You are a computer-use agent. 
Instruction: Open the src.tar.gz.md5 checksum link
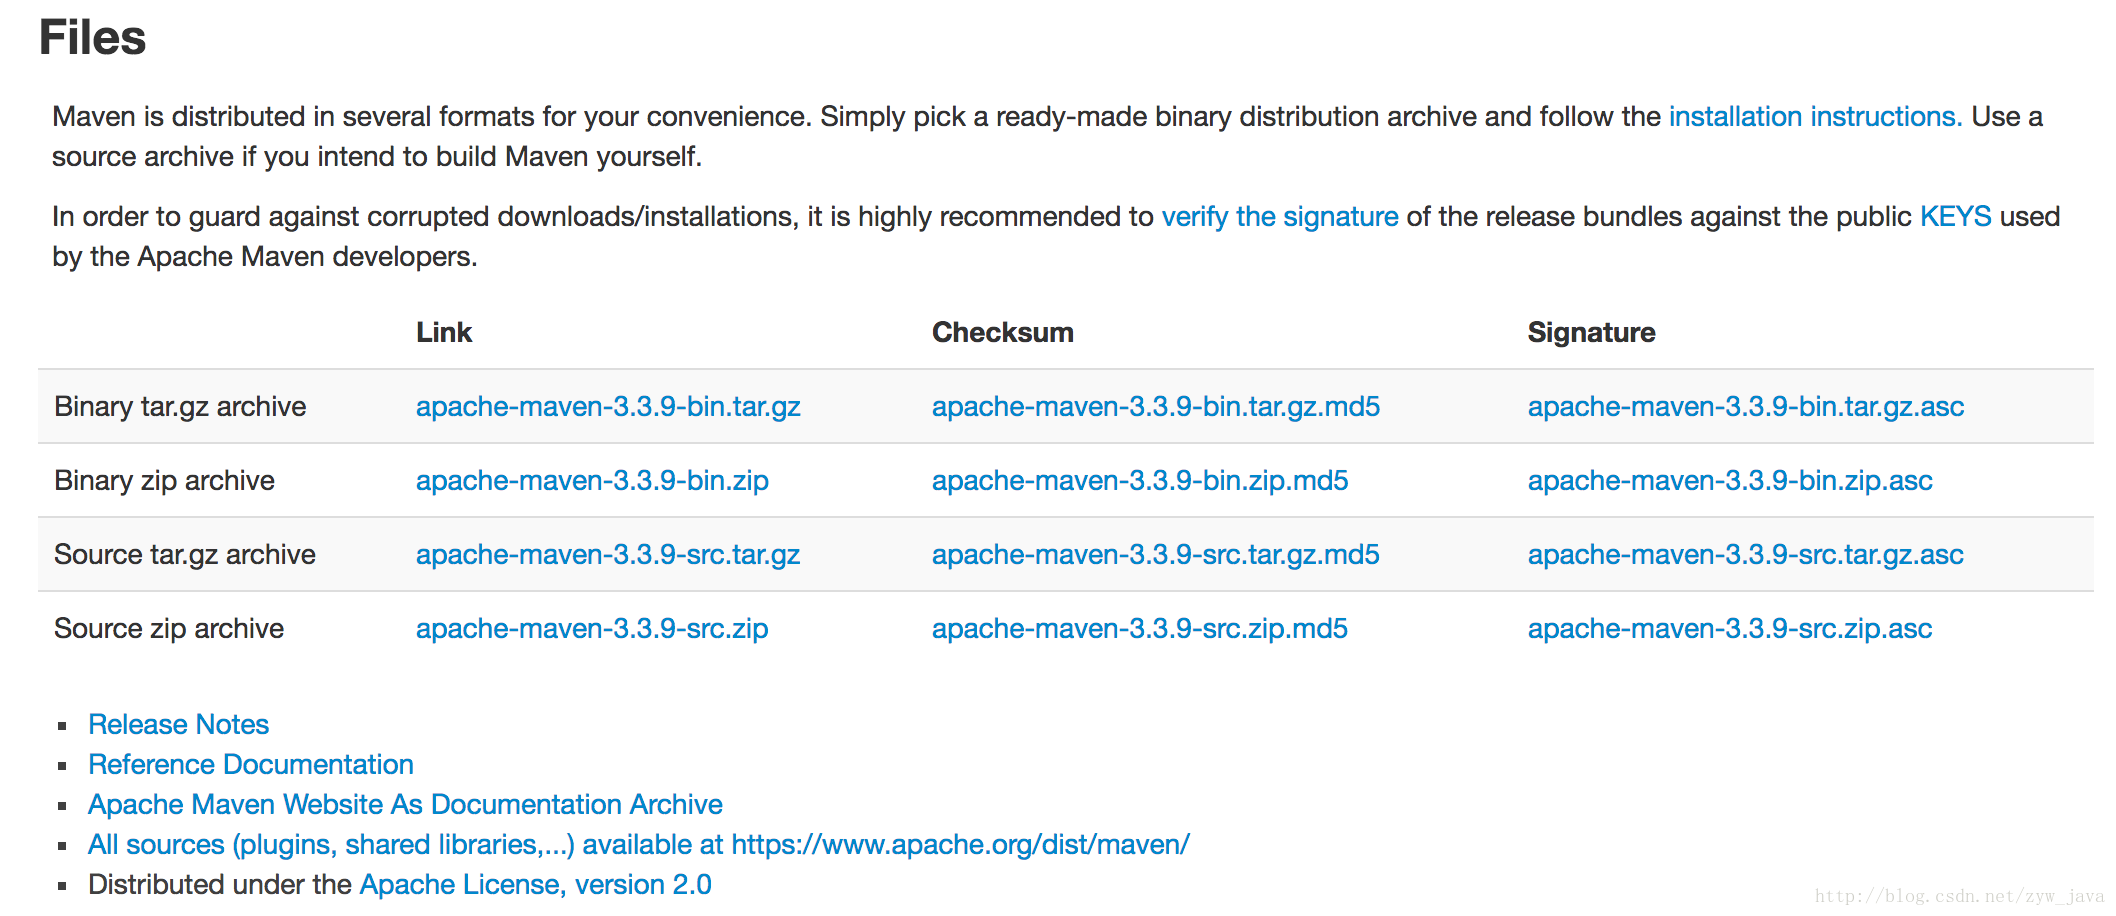(x=1156, y=555)
